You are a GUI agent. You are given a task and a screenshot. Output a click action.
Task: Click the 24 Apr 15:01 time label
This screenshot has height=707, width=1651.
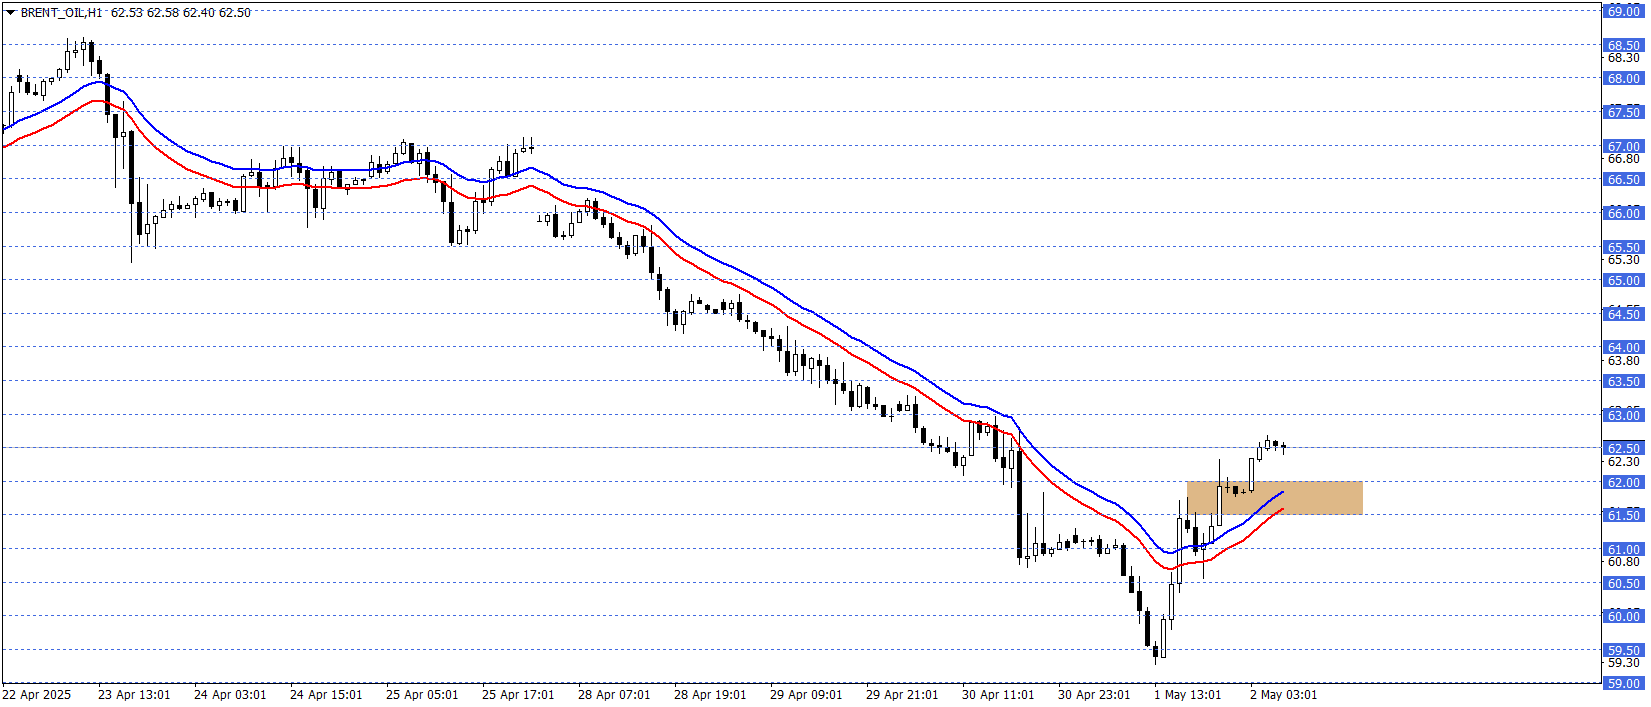(326, 694)
